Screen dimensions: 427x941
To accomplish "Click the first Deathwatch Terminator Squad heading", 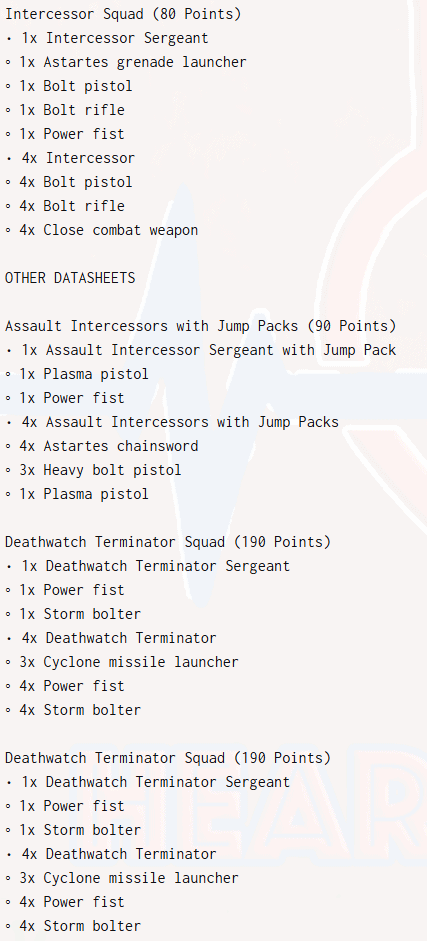I will point(168,542).
